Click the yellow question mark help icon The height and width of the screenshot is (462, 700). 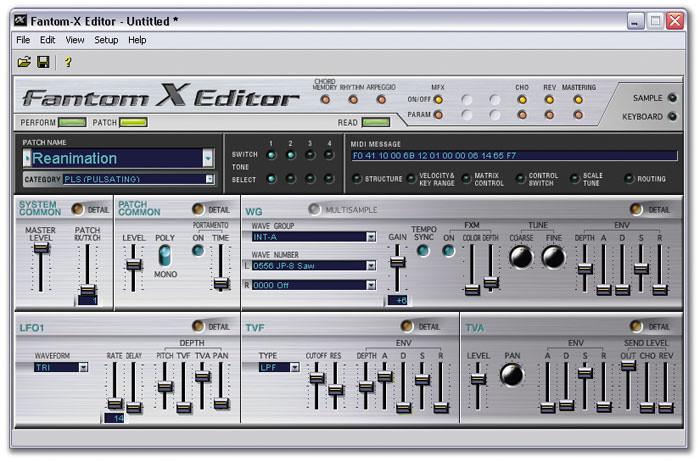click(68, 62)
